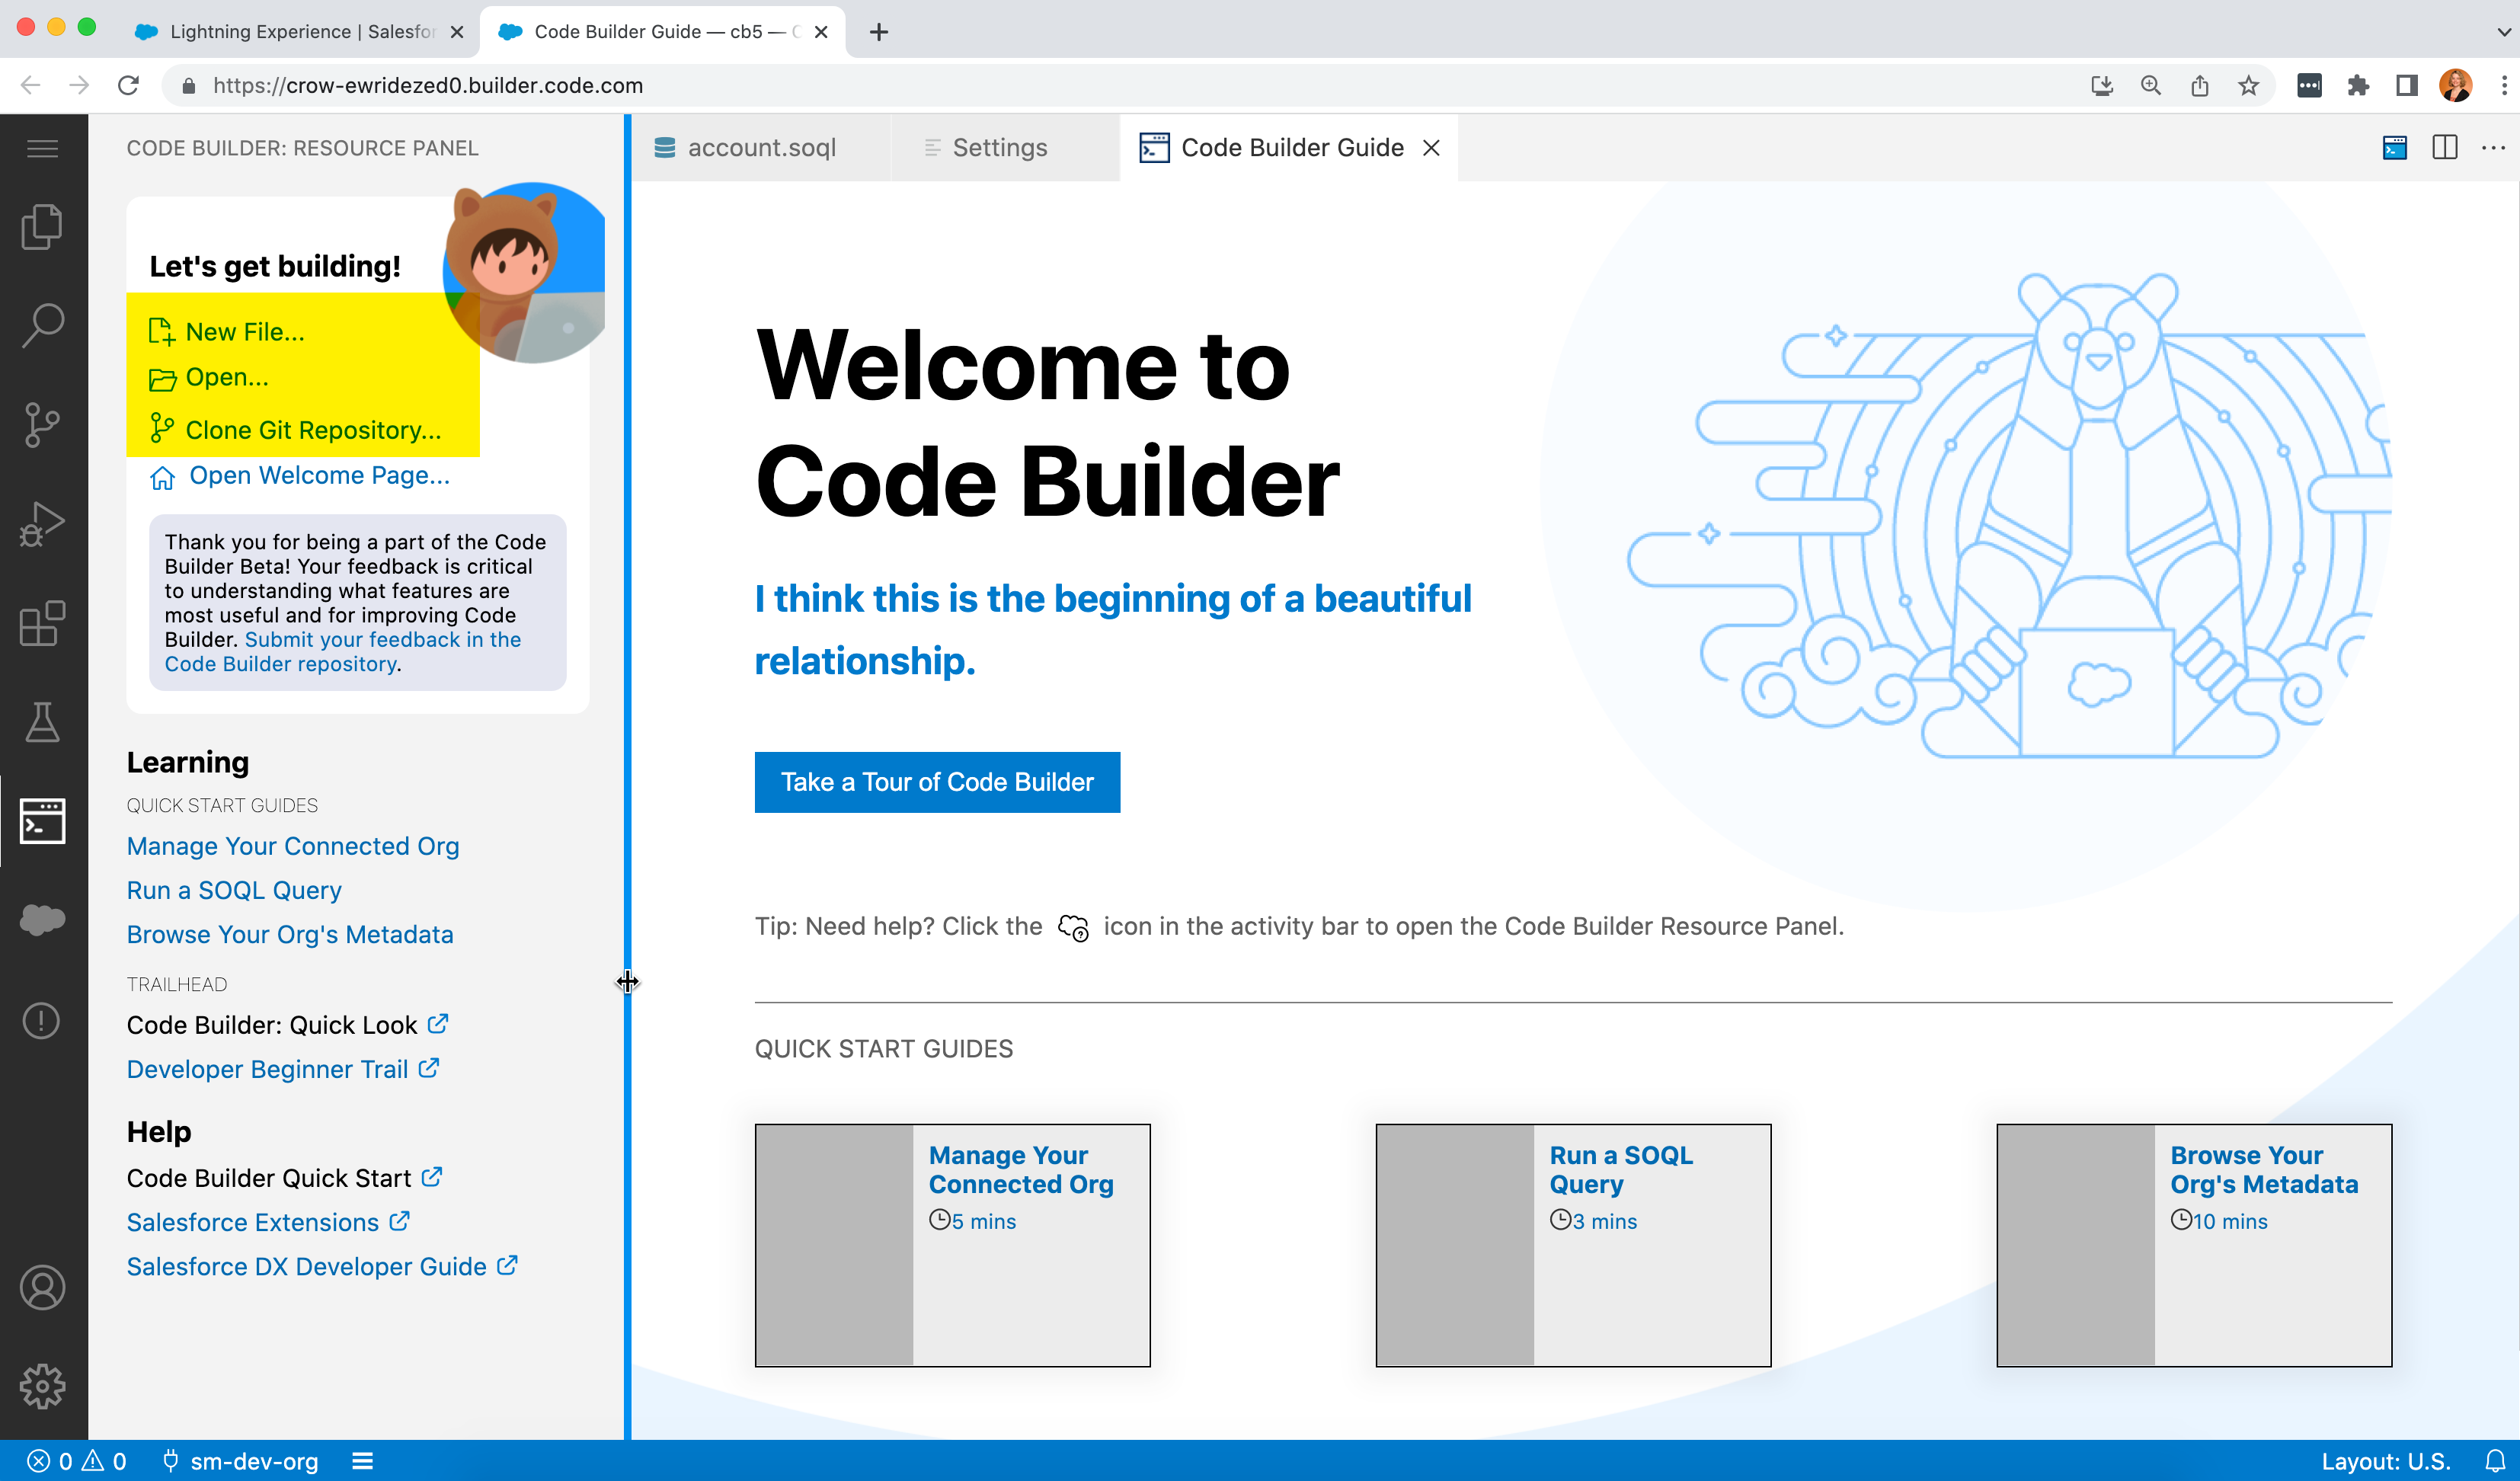Click Take a Tour of Code Builder
Screen dimensions: 2520x1481
[x=937, y=782]
